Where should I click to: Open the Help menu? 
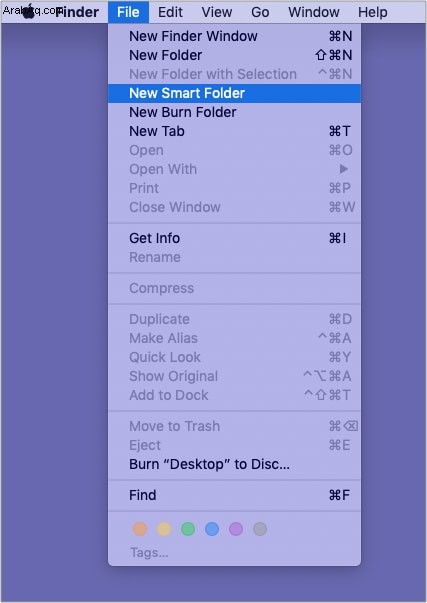pyautogui.click(x=372, y=12)
